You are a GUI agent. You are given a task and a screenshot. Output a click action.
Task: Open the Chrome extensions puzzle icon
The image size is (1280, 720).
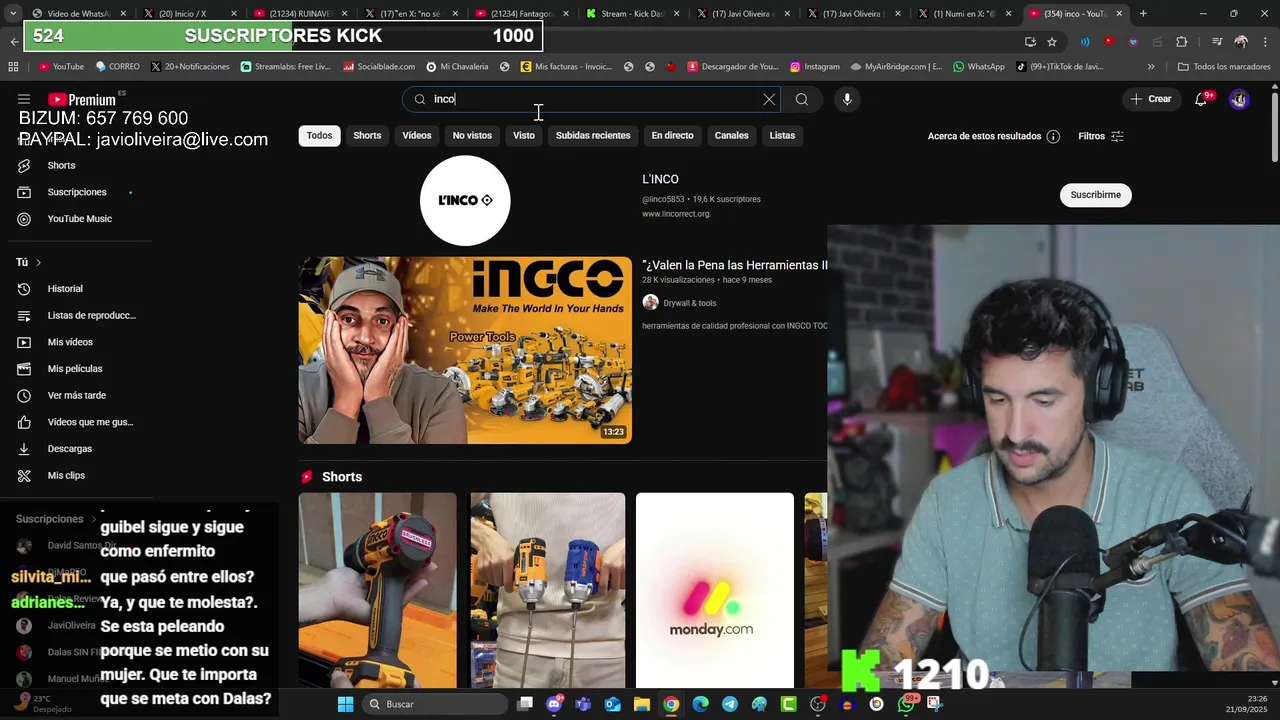coord(1182,42)
